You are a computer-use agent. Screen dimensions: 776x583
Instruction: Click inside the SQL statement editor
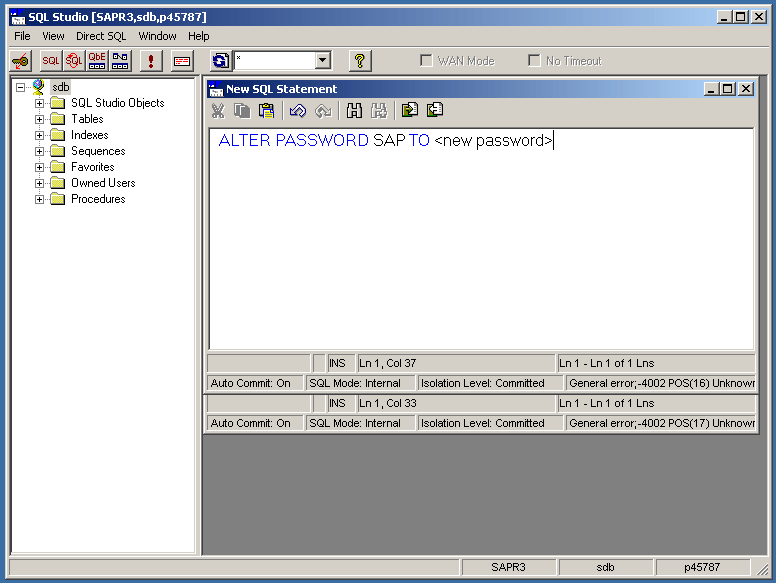coord(482,239)
